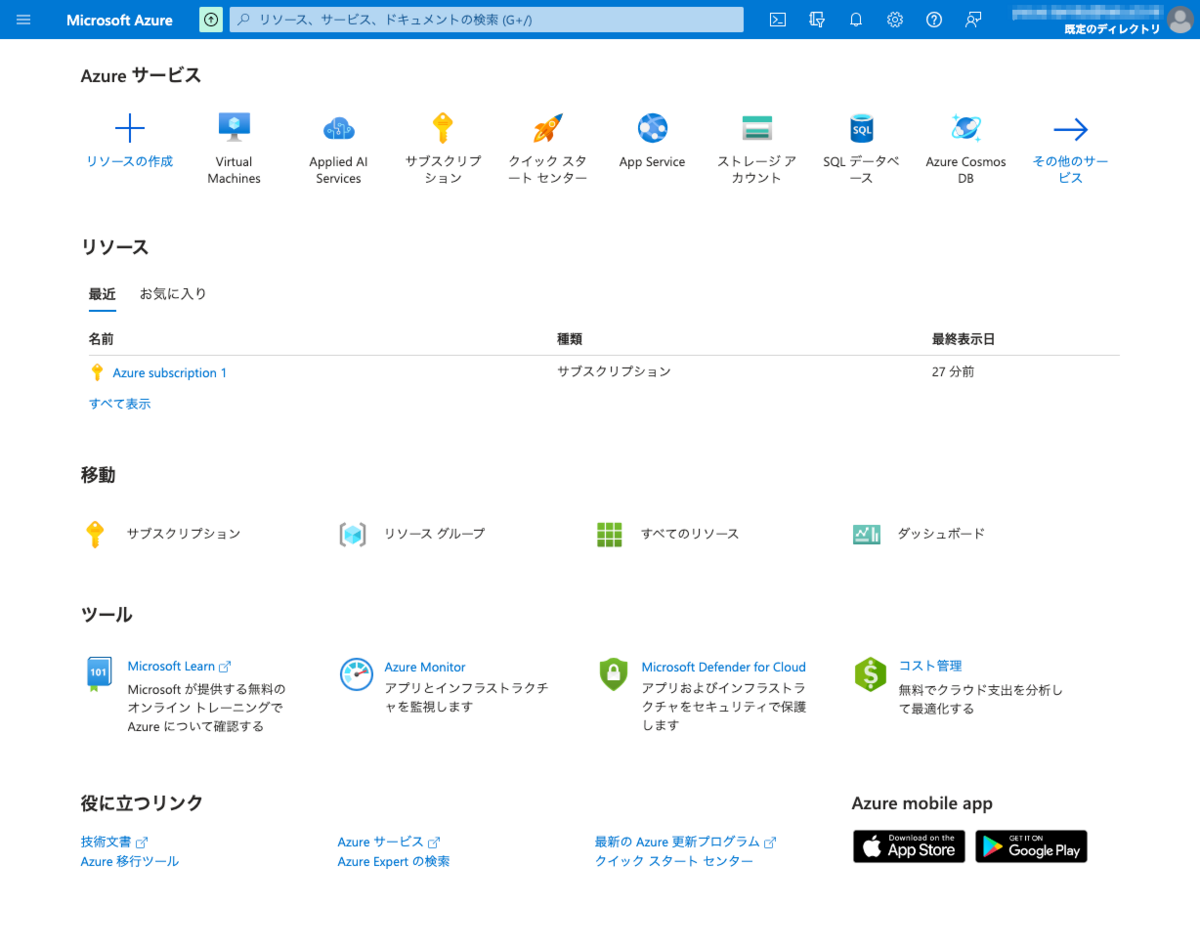Click the preview upgrade arrow icon beside search
The height and width of the screenshot is (951, 1200).
[x=211, y=19]
